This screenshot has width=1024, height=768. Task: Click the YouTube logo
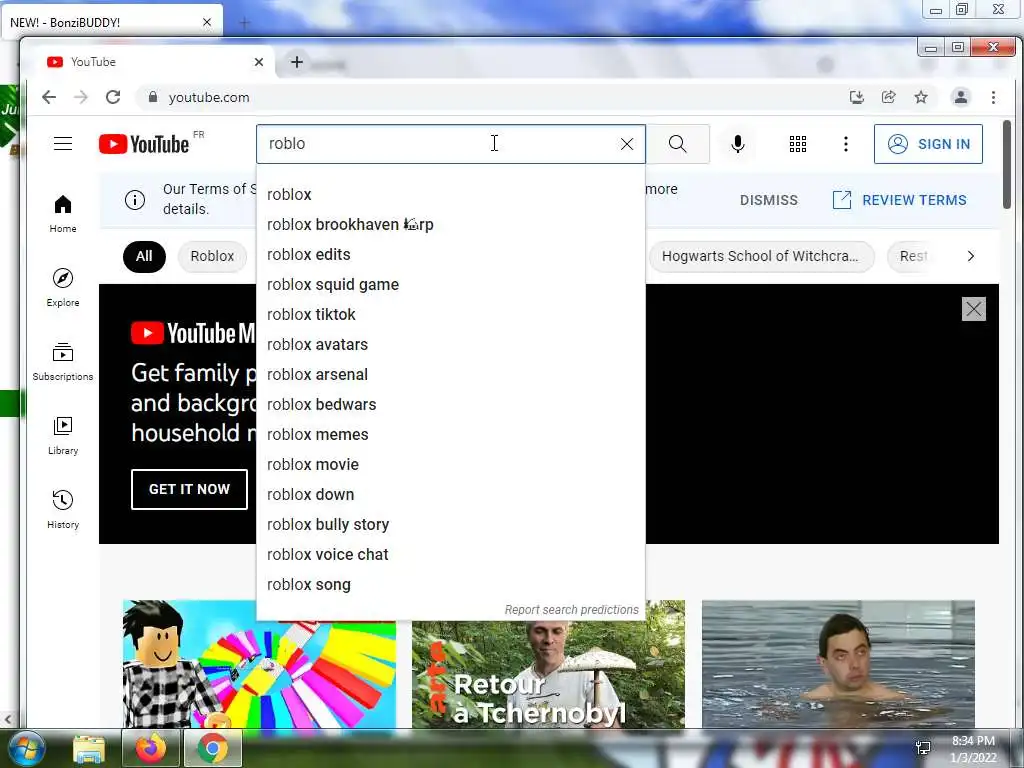coord(144,144)
